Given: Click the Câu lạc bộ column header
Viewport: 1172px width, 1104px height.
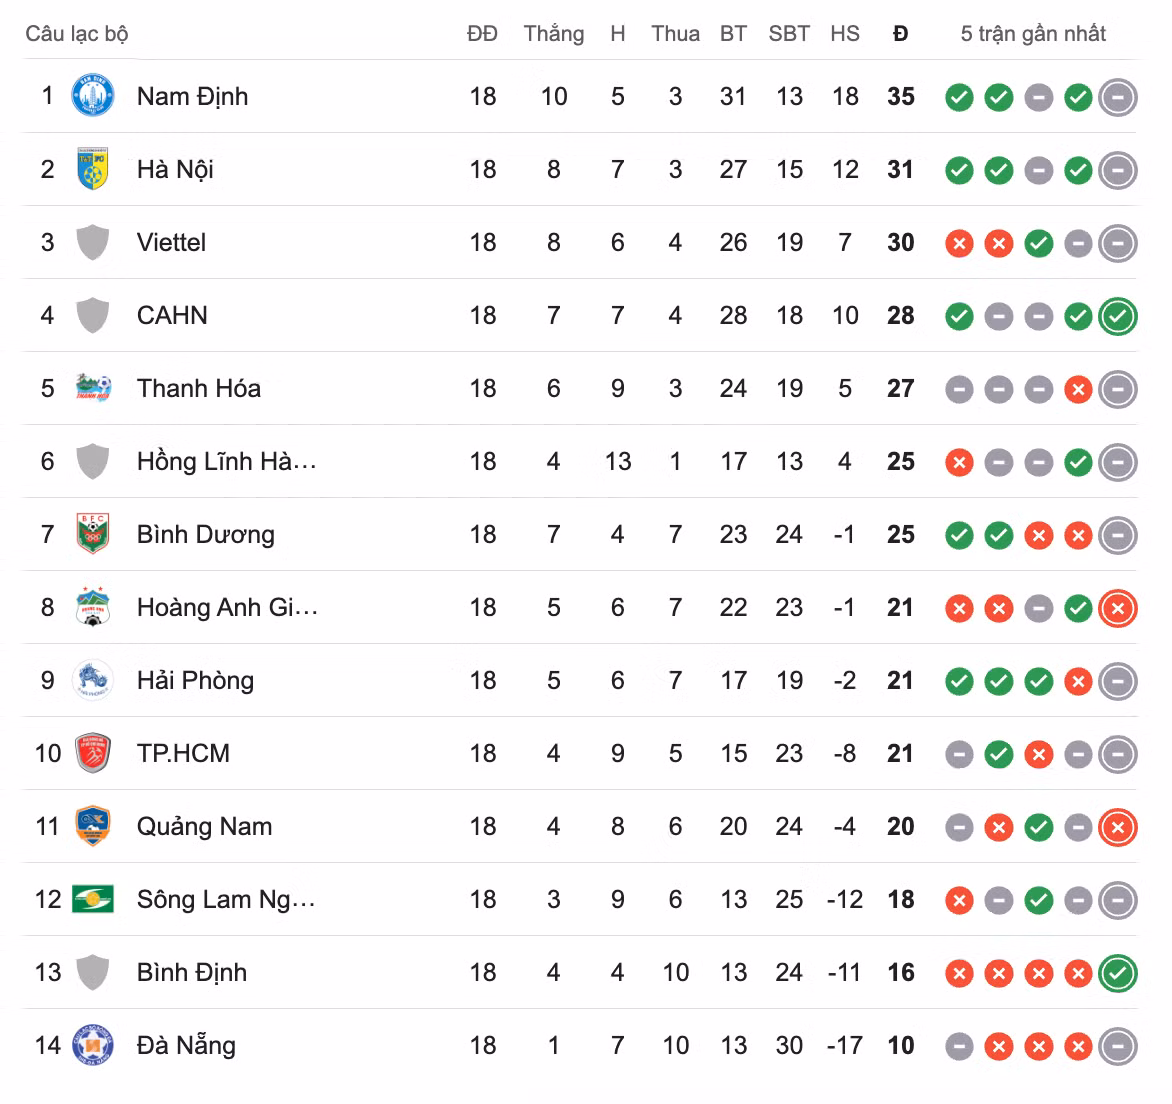Looking at the screenshot, I should (x=77, y=34).
